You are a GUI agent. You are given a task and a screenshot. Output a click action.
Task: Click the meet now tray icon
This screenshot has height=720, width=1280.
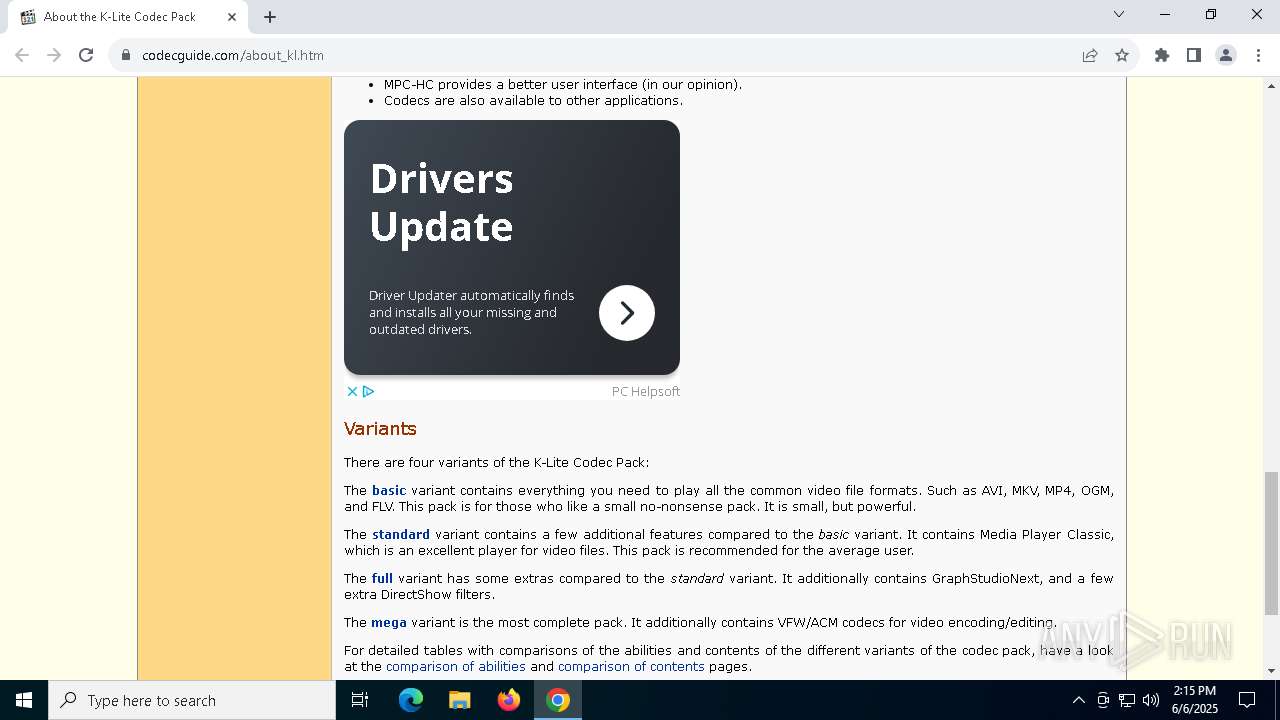tap(1103, 700)
